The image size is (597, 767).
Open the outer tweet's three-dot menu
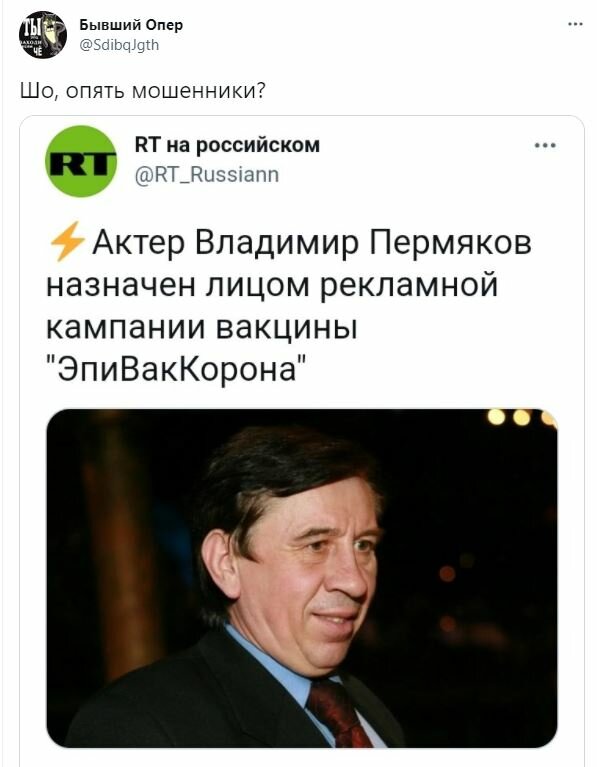click(x=575, y=24)
